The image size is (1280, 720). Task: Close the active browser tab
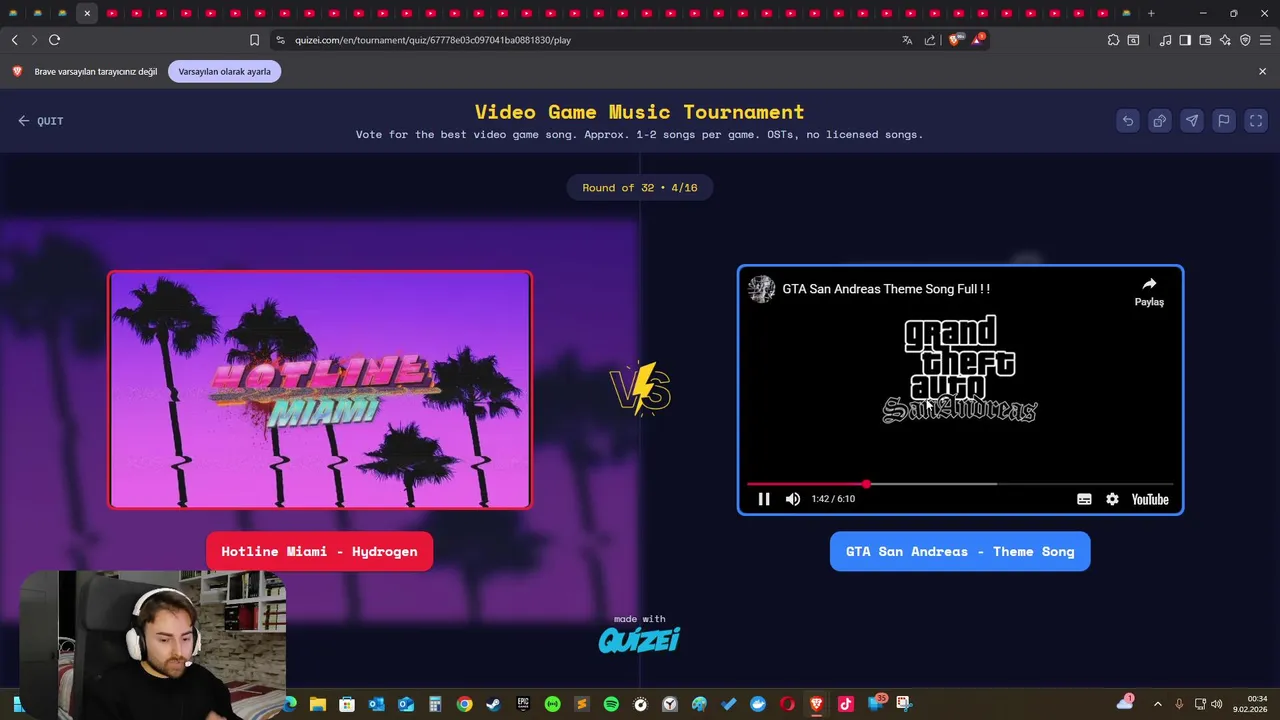pos(87,13)
